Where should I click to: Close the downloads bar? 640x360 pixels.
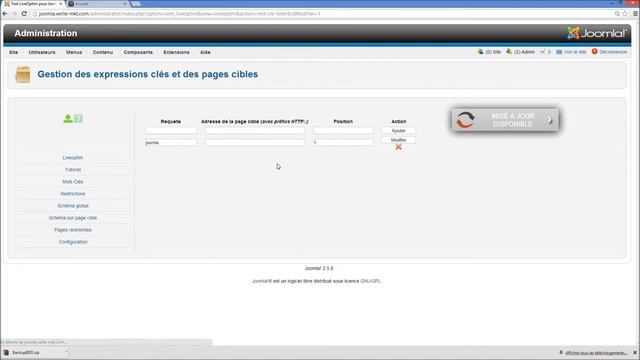coord(635,353)
